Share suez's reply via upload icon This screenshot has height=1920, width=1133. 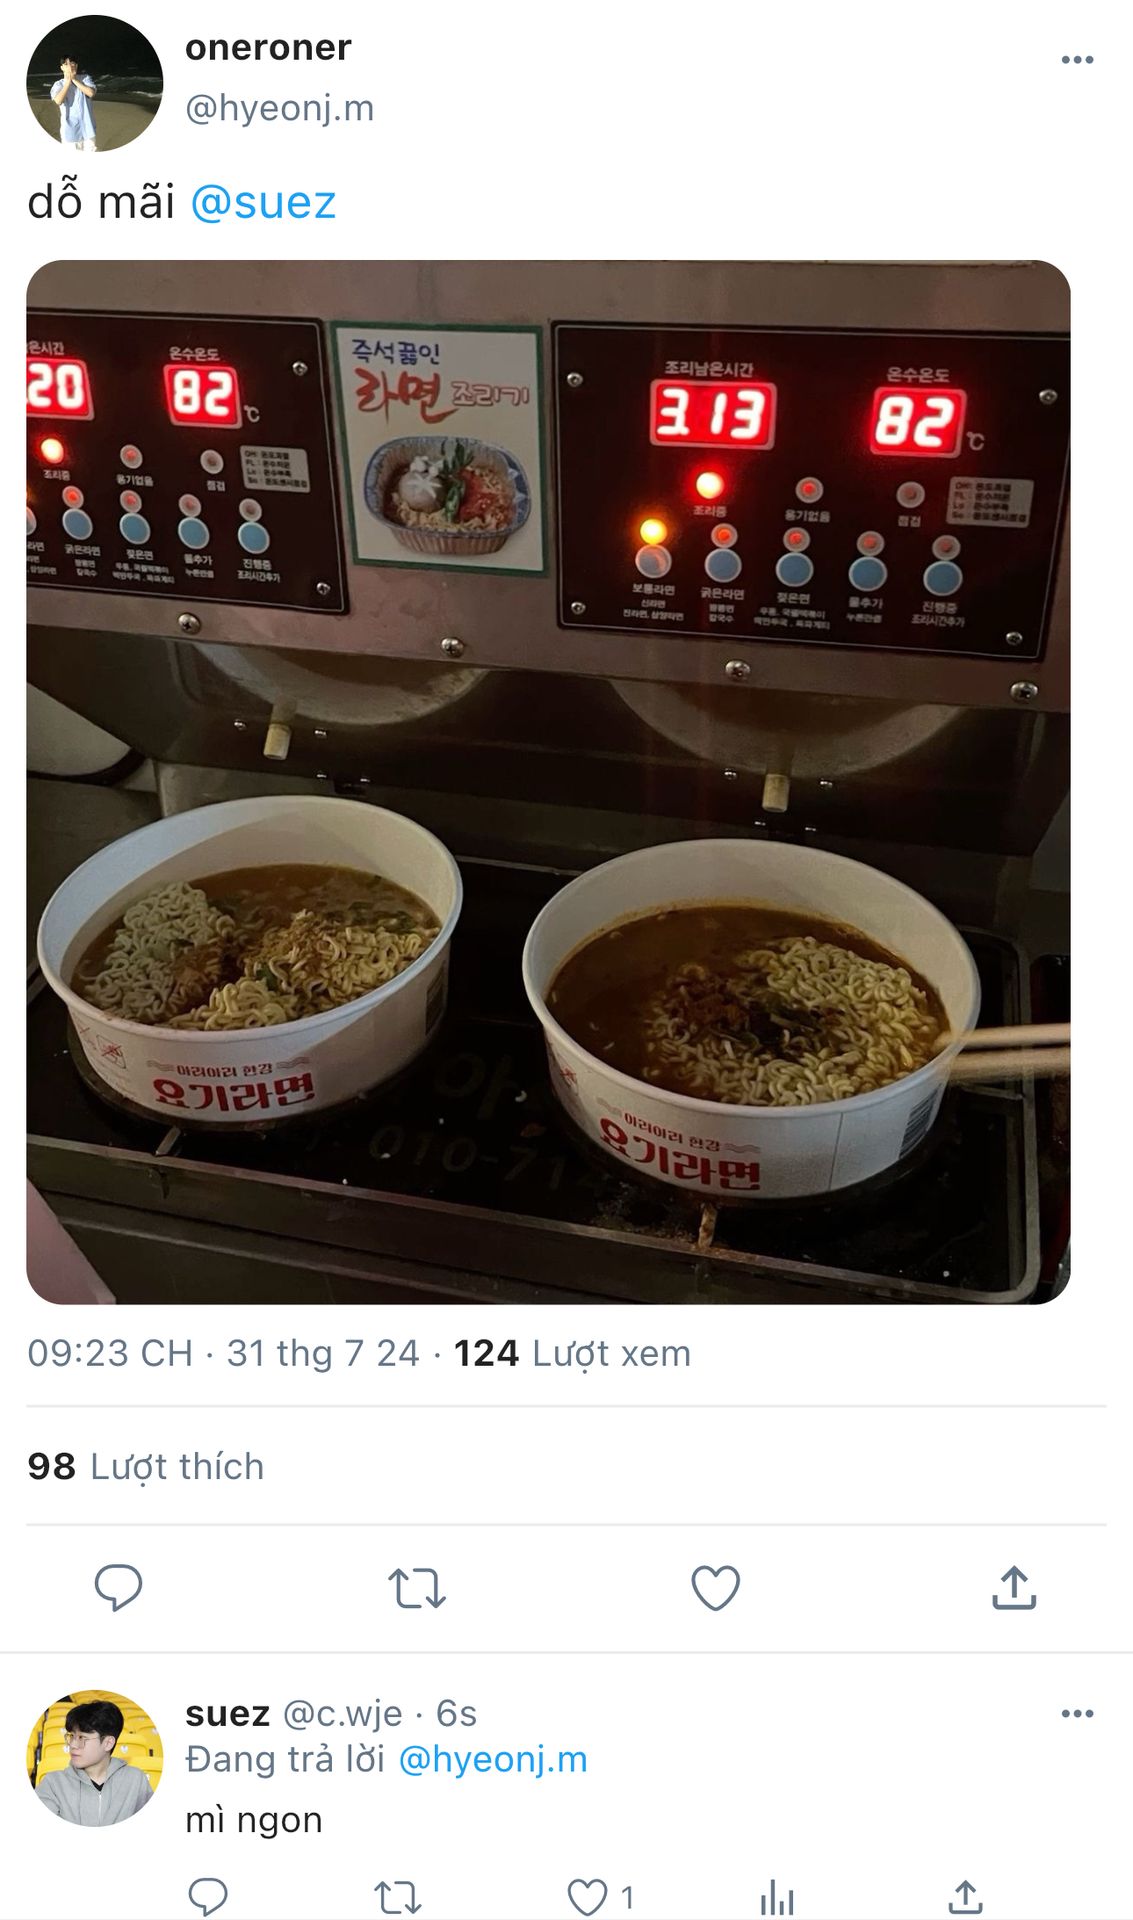click(965, 1897)
